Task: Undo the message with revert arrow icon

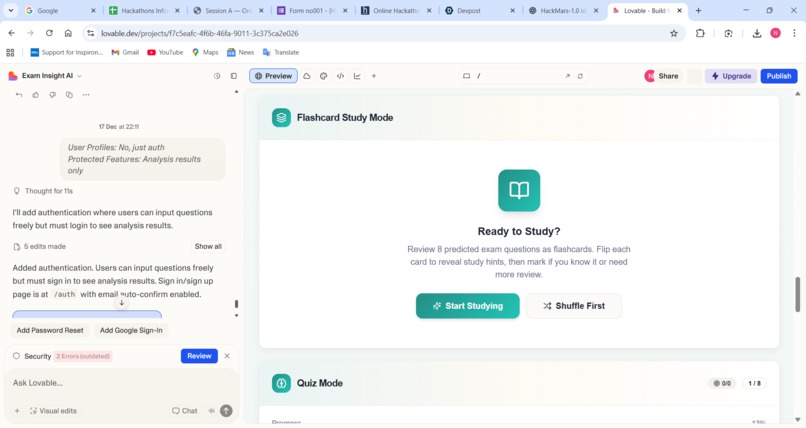Action: 19,95
